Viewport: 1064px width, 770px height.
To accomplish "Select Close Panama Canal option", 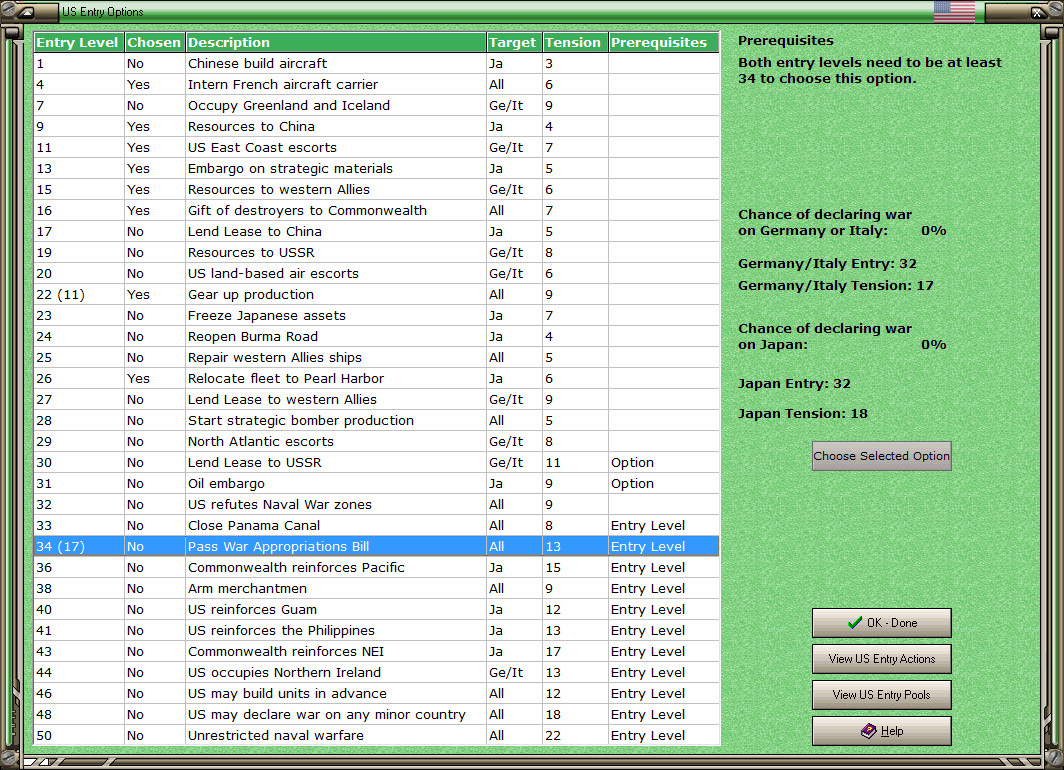I will click(377, 526).
